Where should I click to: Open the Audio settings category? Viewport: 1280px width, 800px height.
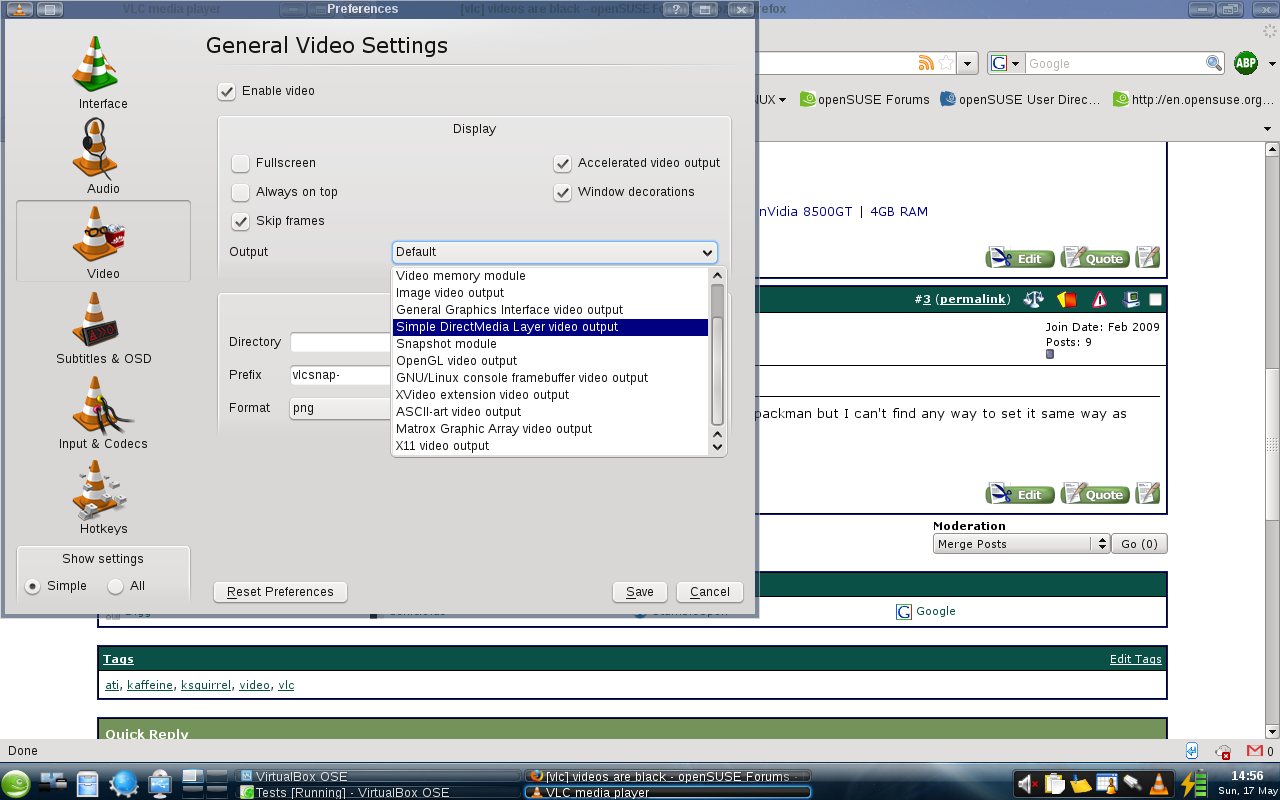click(x=103, y=157)
